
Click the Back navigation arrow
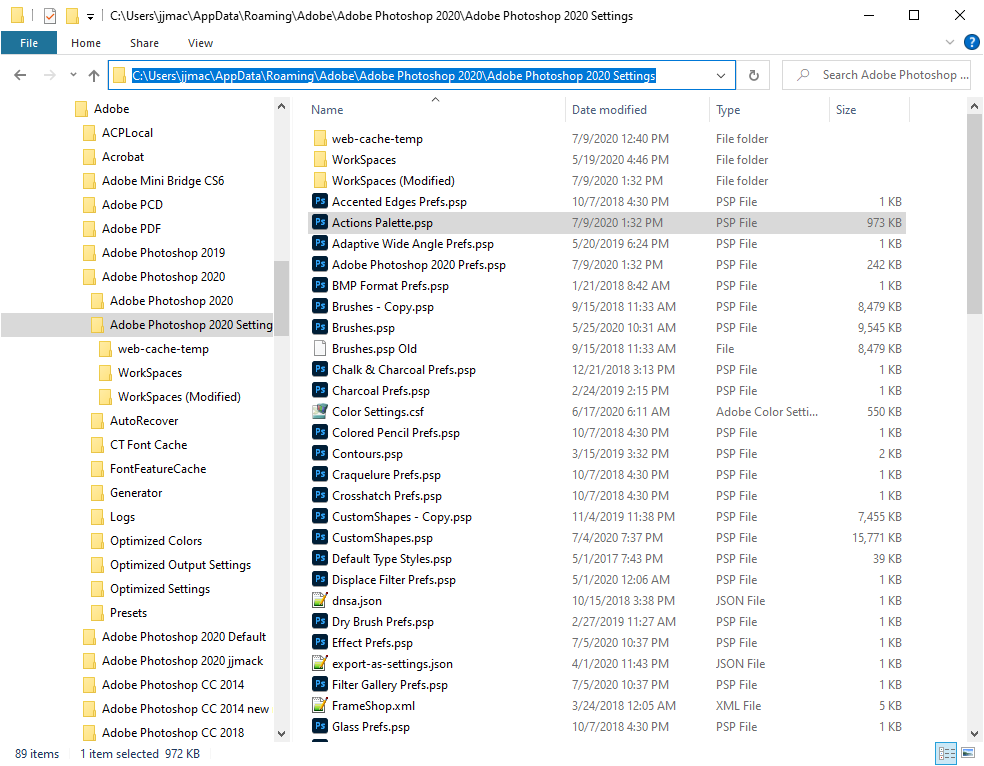pyautogui.click(x=20, y=75)
